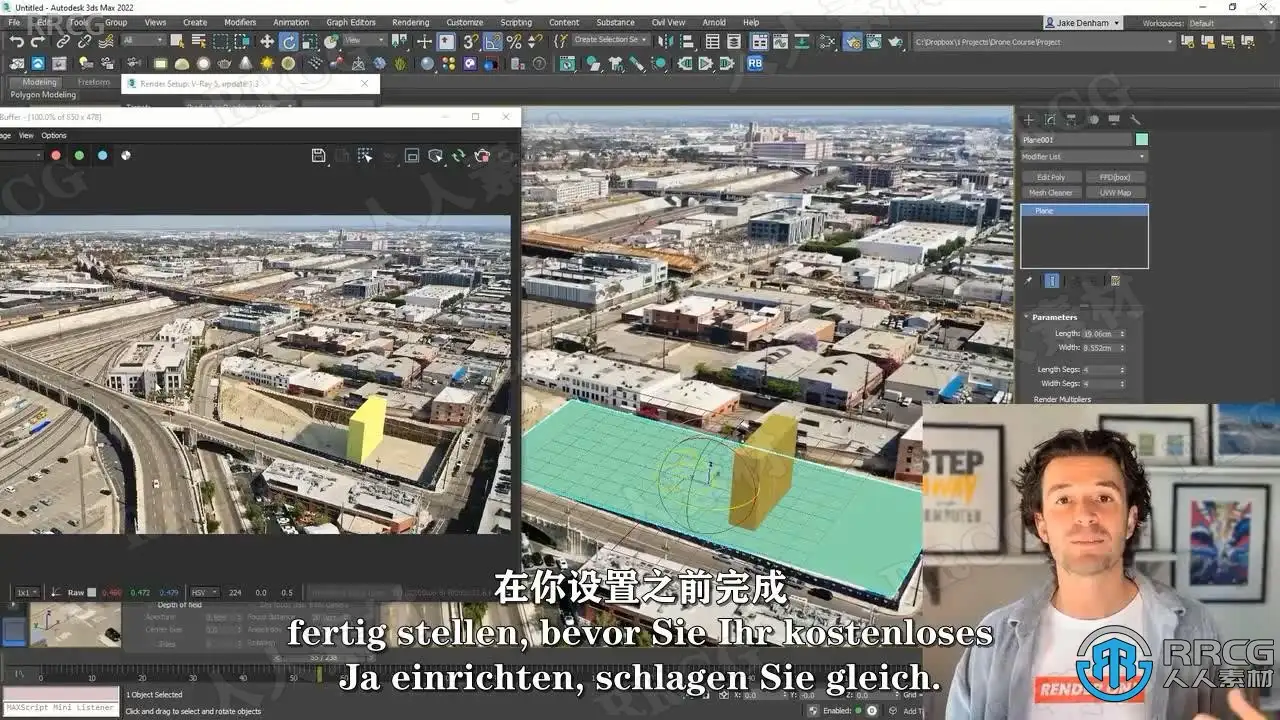Click the FFD(box) modifier button
The width and height of the screenshot is (1280, 720).
(x=1115, y=177)
